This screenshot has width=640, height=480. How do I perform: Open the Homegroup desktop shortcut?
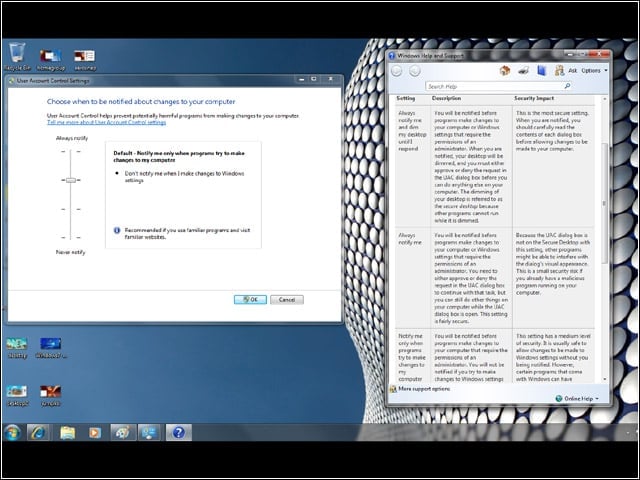pos(51,59)
